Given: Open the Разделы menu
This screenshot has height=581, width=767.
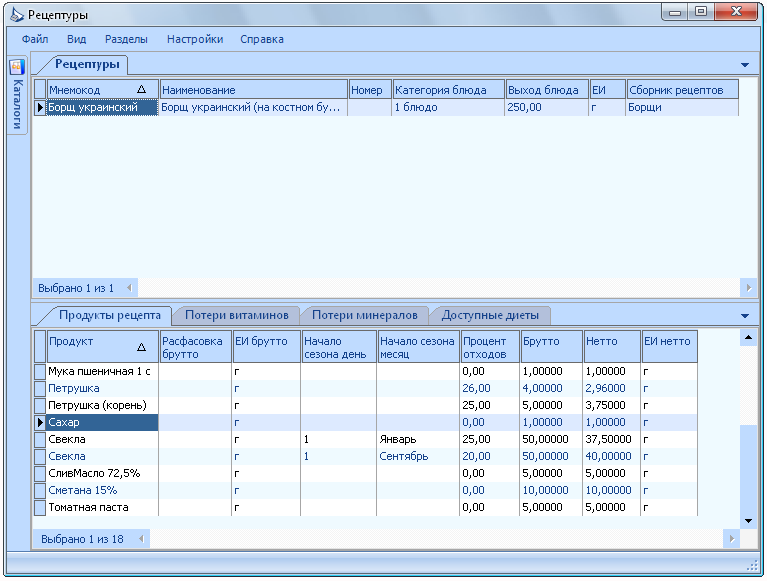Looking at the screenshot, I should (x=126, y=39).
